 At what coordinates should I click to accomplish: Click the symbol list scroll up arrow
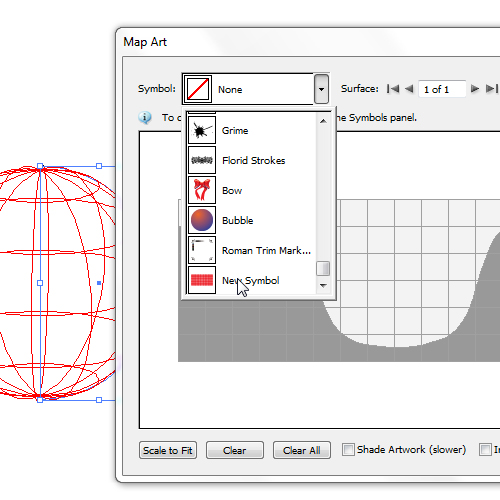click(x=323, y=121)
